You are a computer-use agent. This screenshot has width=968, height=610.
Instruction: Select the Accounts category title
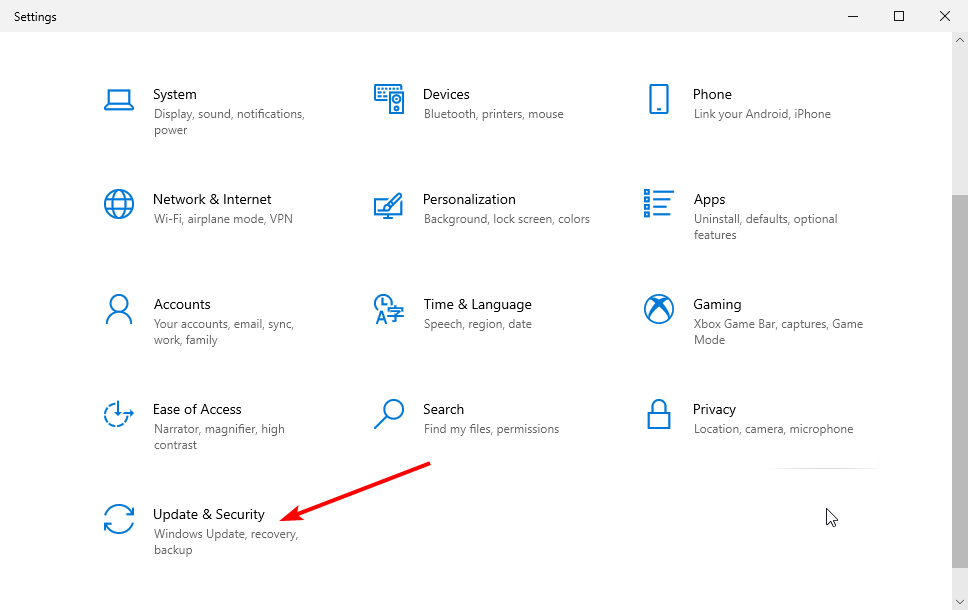pyautogui.click(x=182, y=304)
